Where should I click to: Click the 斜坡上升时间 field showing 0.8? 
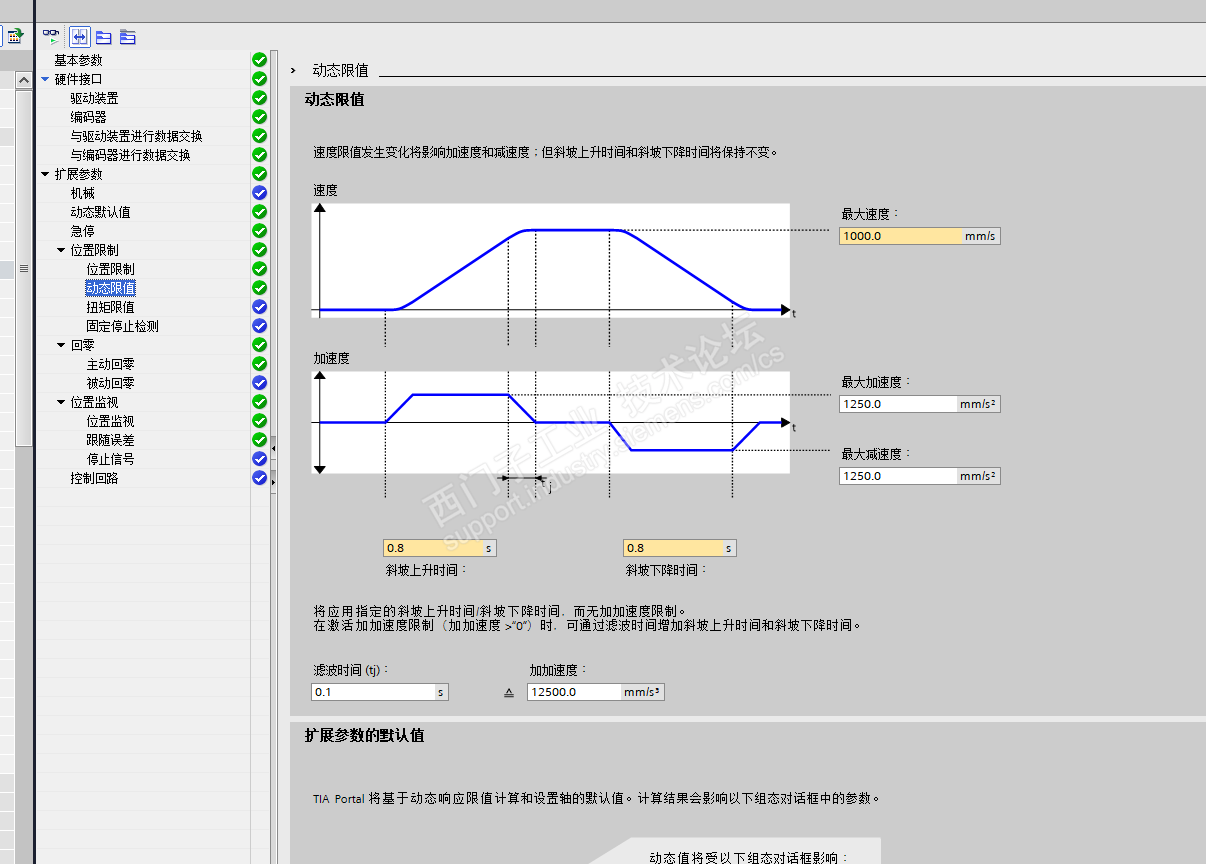click(x=434, y=548)
